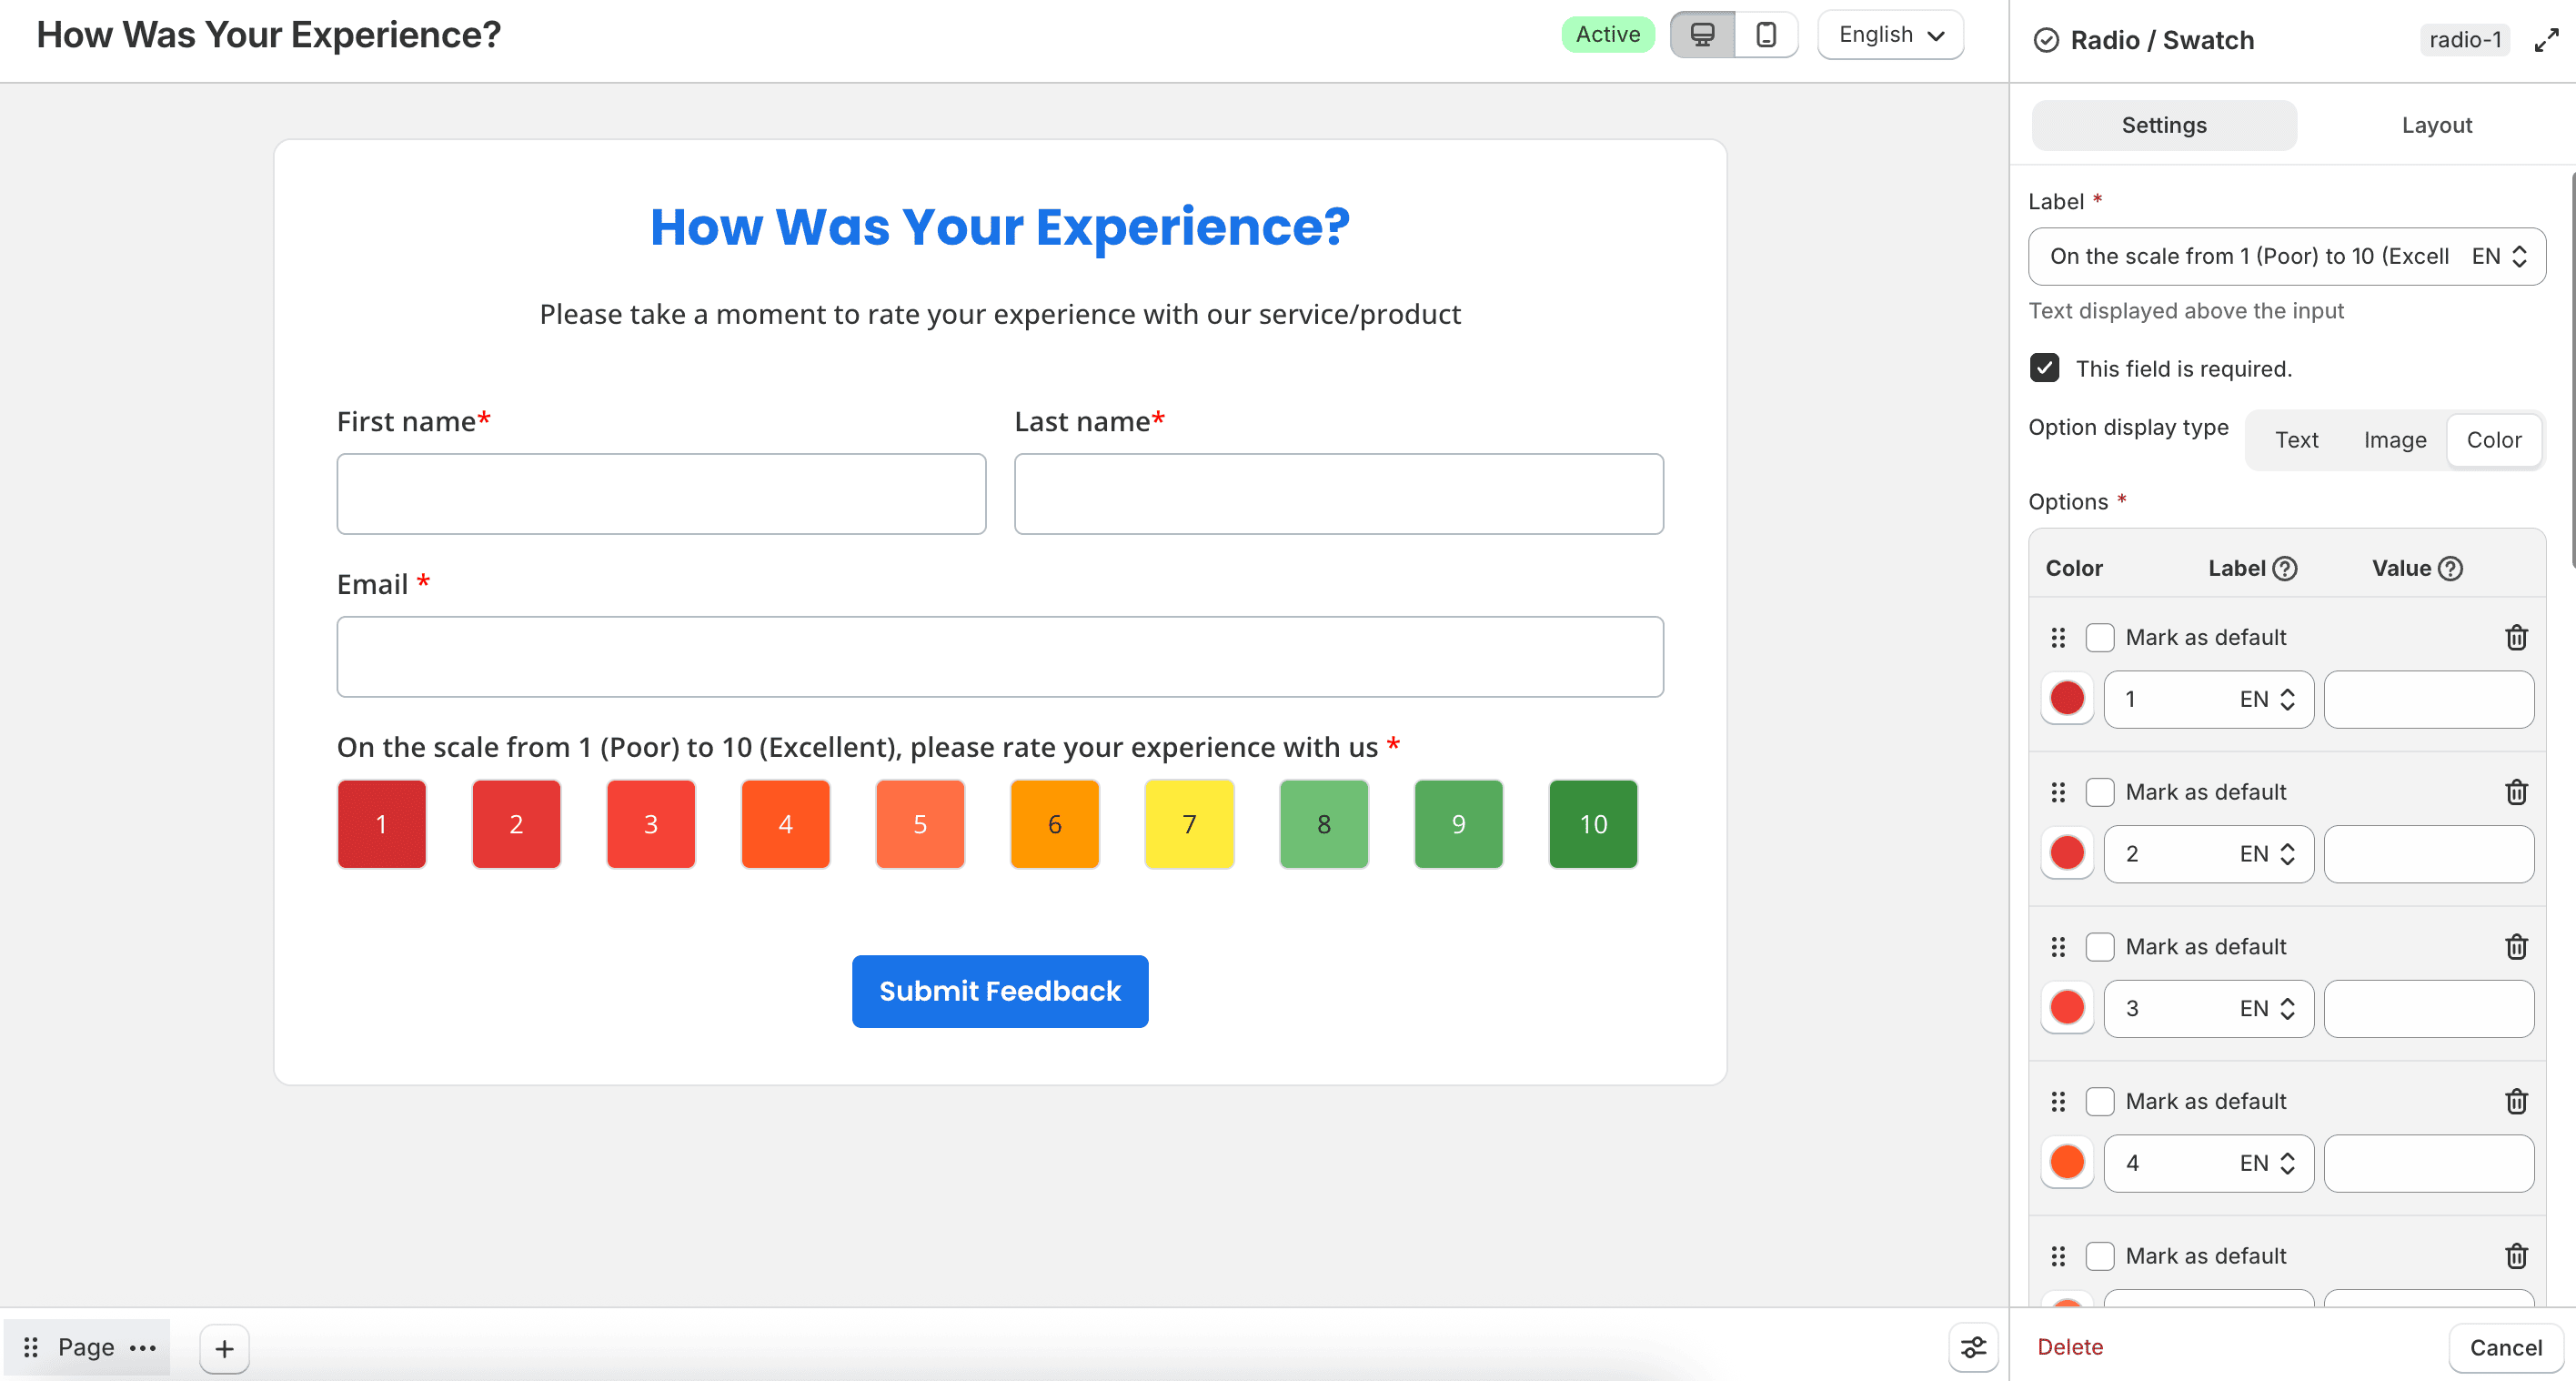Screen dimensions: 2576x1381
Task: Open orange color swatch for option 4
Action: [2066, 1162]
